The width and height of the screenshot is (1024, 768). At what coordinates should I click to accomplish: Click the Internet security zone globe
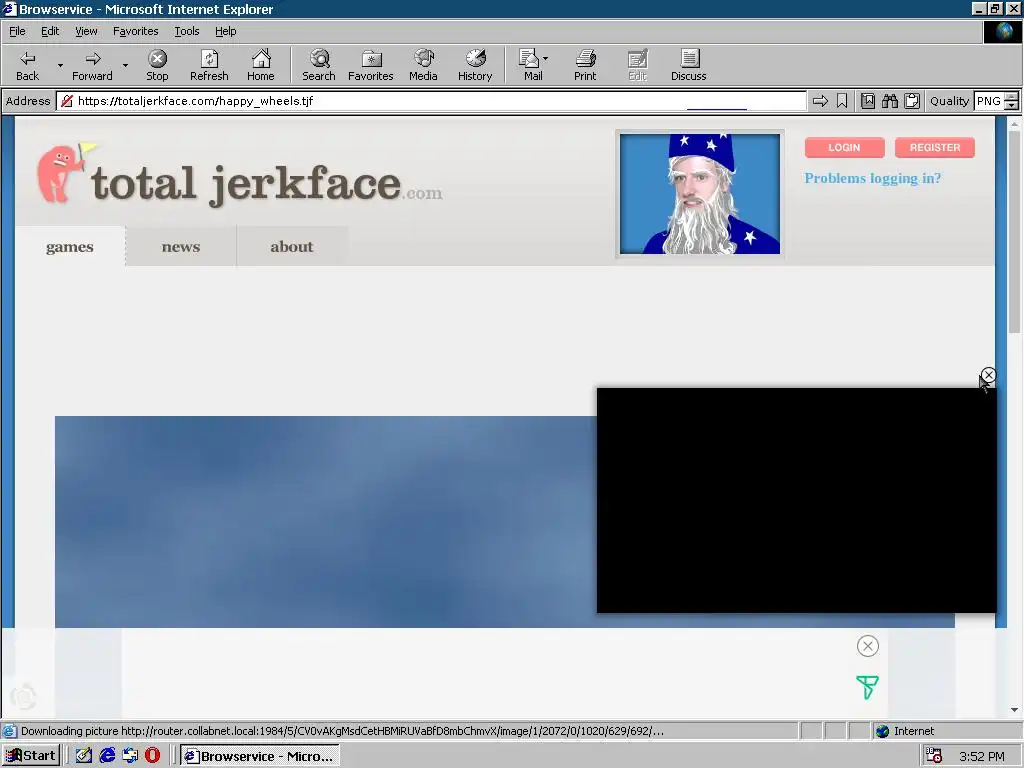tap(882, 731)
